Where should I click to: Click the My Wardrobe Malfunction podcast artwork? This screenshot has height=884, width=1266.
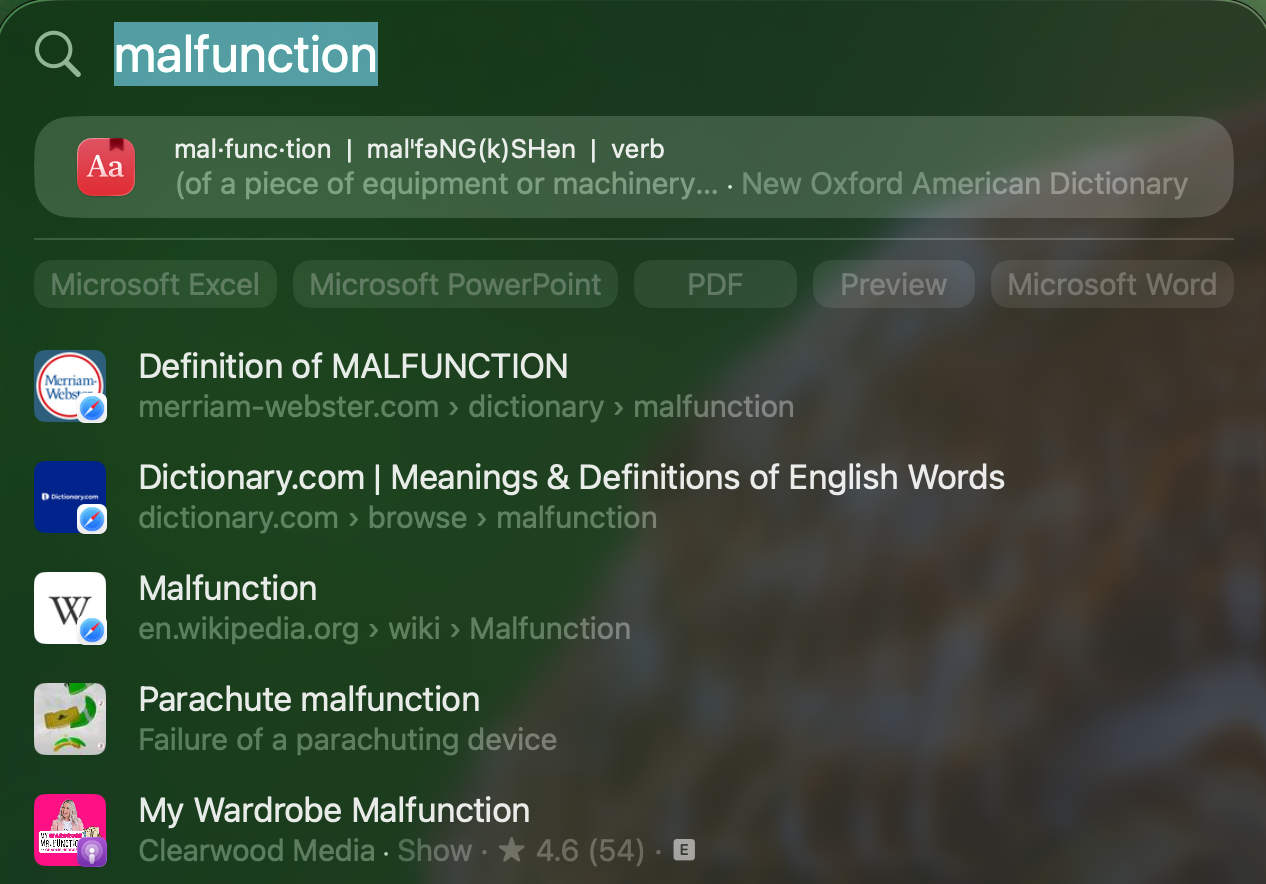[x=70, y=830]
